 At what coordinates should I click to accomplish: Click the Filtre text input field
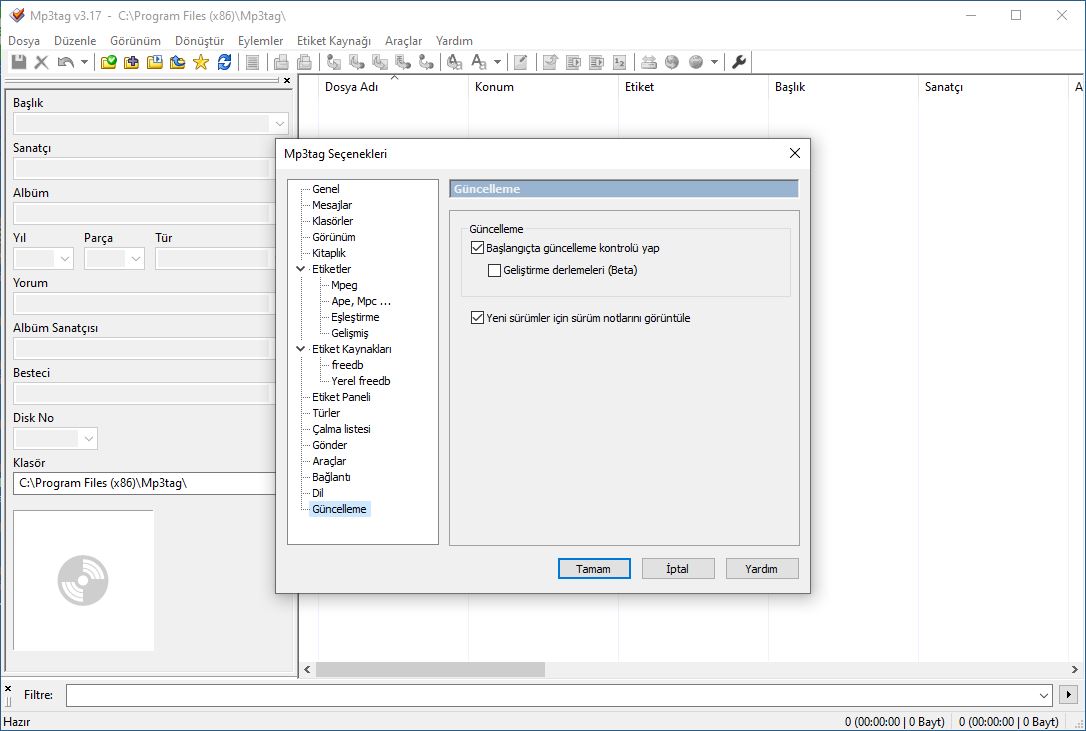point(551,695)
